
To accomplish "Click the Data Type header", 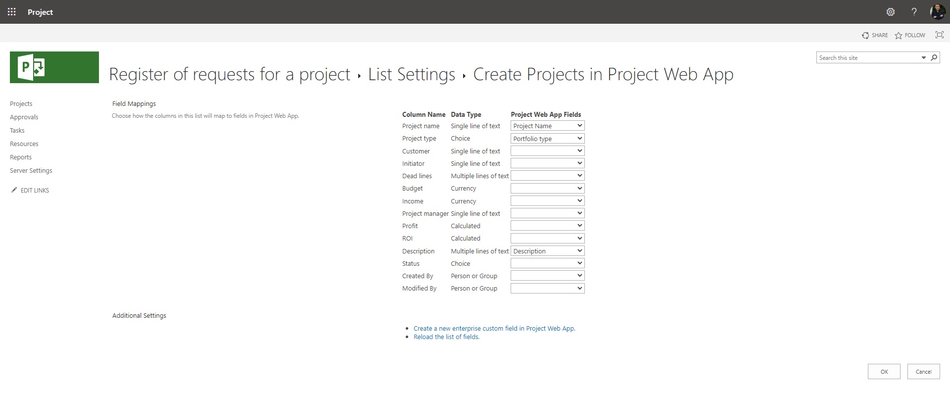I will [466, 114].
